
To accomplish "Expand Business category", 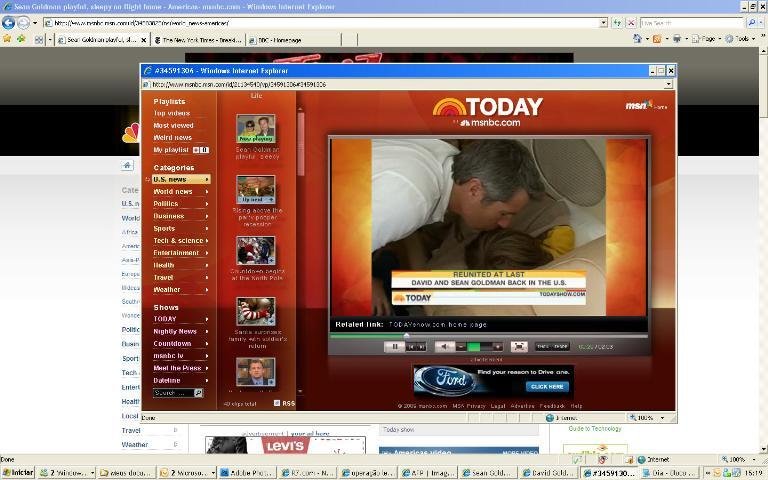I will tap(181, 216).
